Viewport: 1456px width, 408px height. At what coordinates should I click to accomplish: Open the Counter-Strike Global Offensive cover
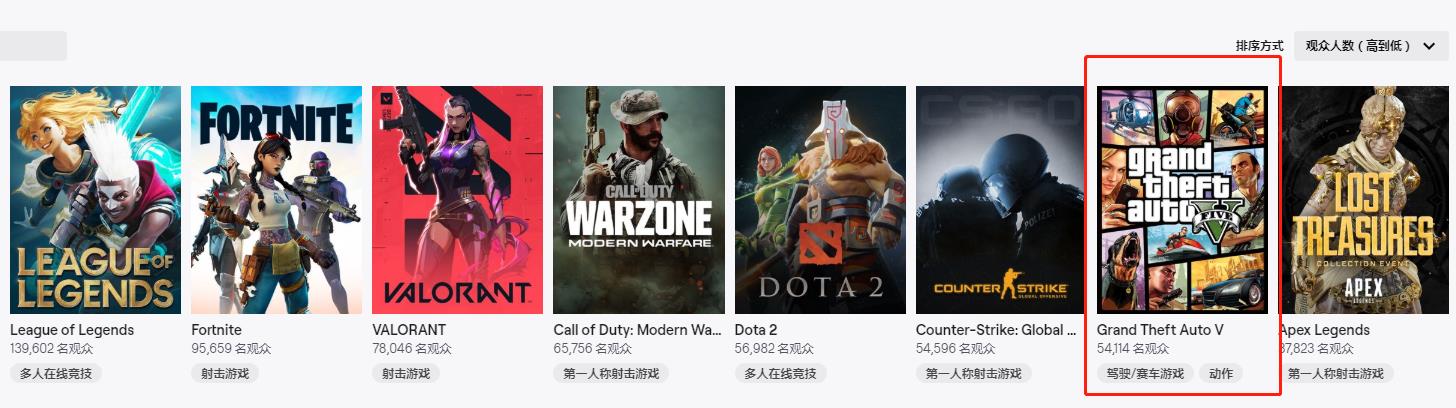coord(1001,200)
